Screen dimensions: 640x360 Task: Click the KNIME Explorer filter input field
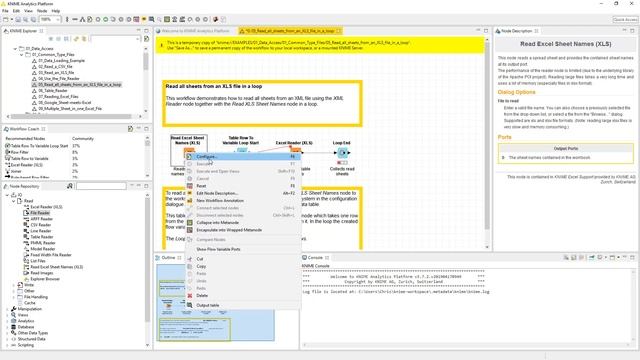[115, 38]
